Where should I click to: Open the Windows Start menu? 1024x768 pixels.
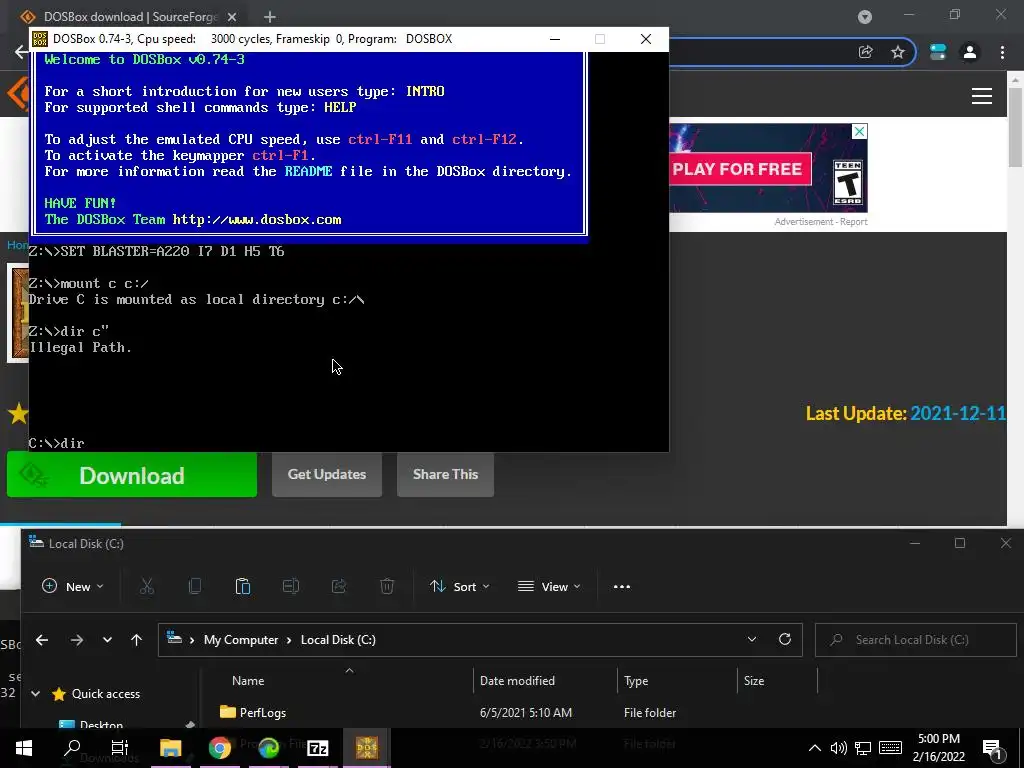coord(24,748)
